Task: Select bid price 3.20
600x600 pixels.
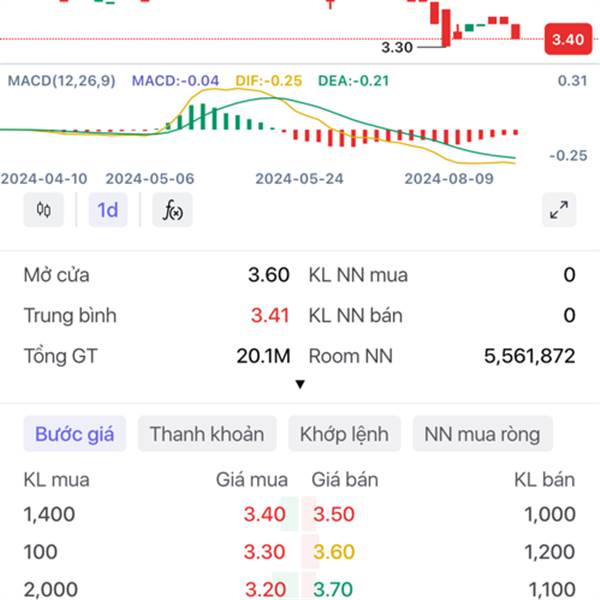Action: (265, 589)
